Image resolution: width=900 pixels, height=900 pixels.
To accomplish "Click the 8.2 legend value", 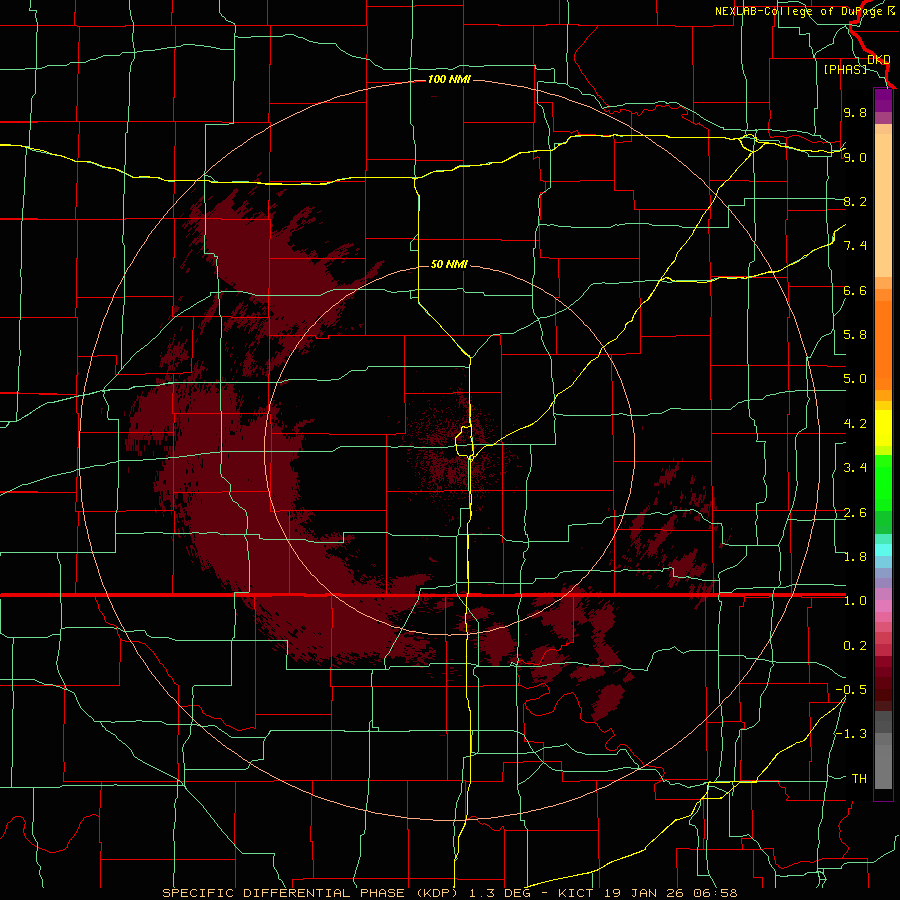I will pos(855,201).
